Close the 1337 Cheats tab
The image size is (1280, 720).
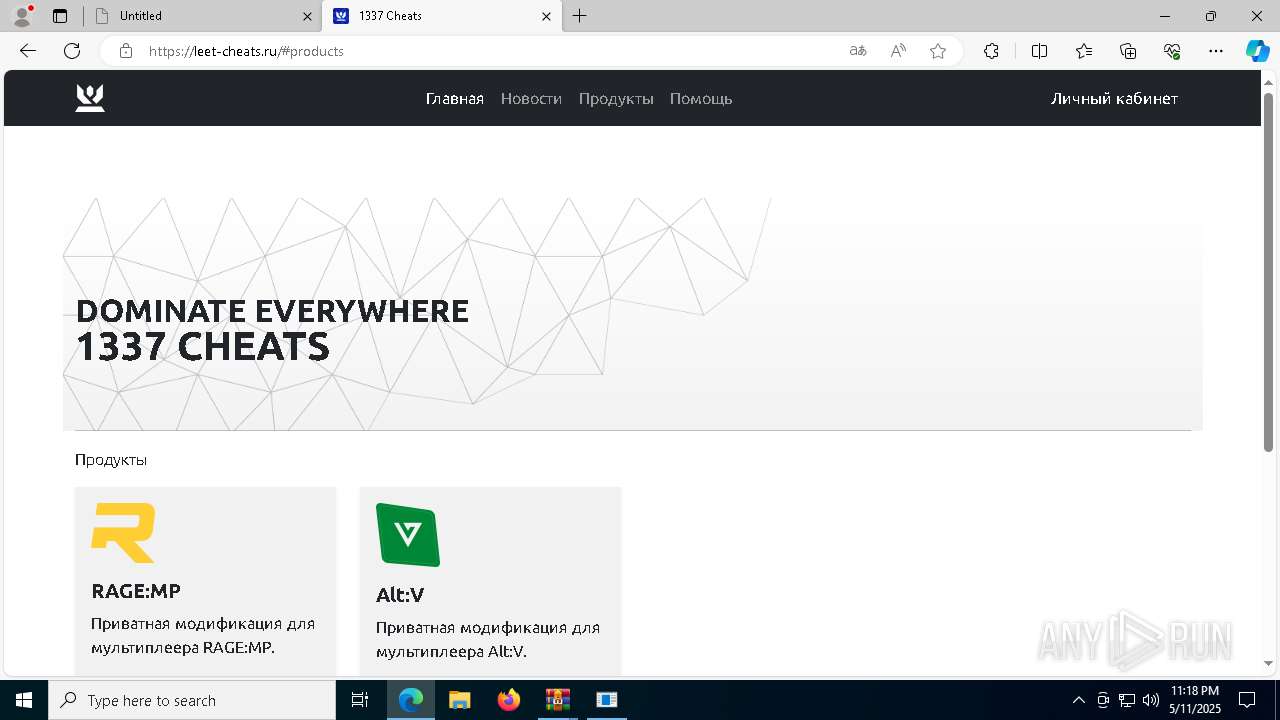coord(547,16)
